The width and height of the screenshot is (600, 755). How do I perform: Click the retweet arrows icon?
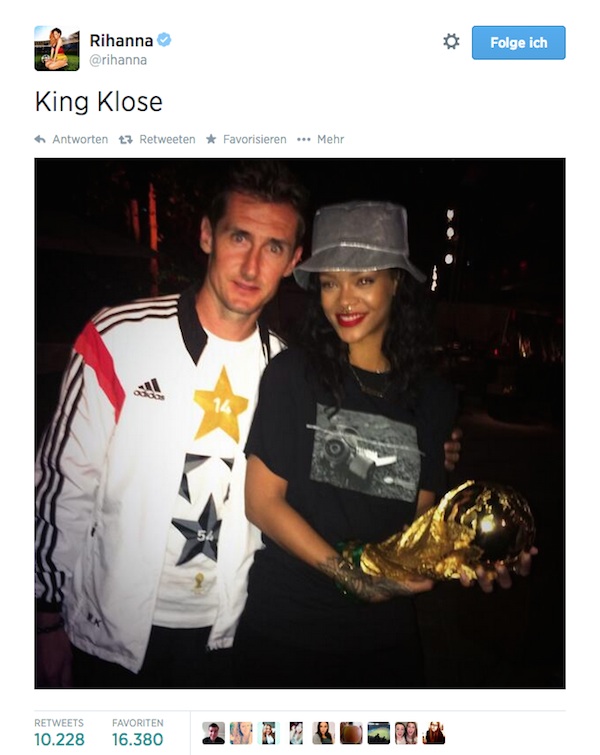pyautogui.click(x=126, y=140)
